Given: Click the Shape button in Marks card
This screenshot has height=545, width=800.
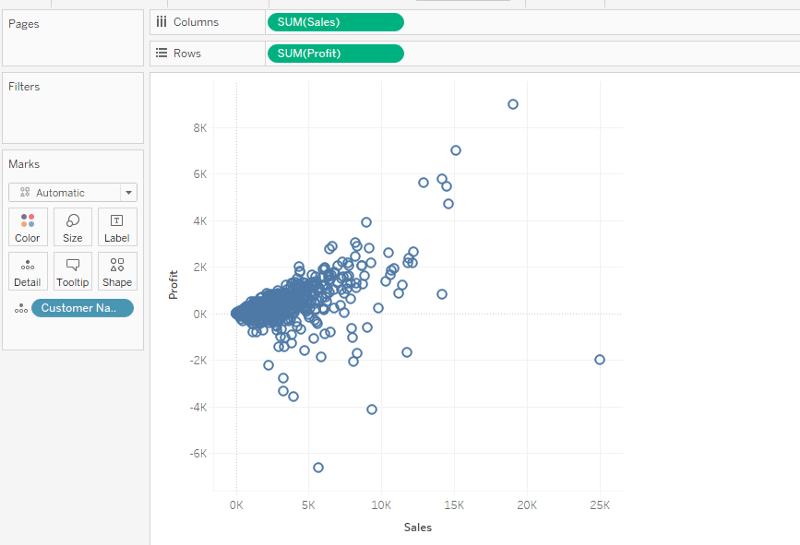Looking at the screenshot, I should (x=117, y=271).
